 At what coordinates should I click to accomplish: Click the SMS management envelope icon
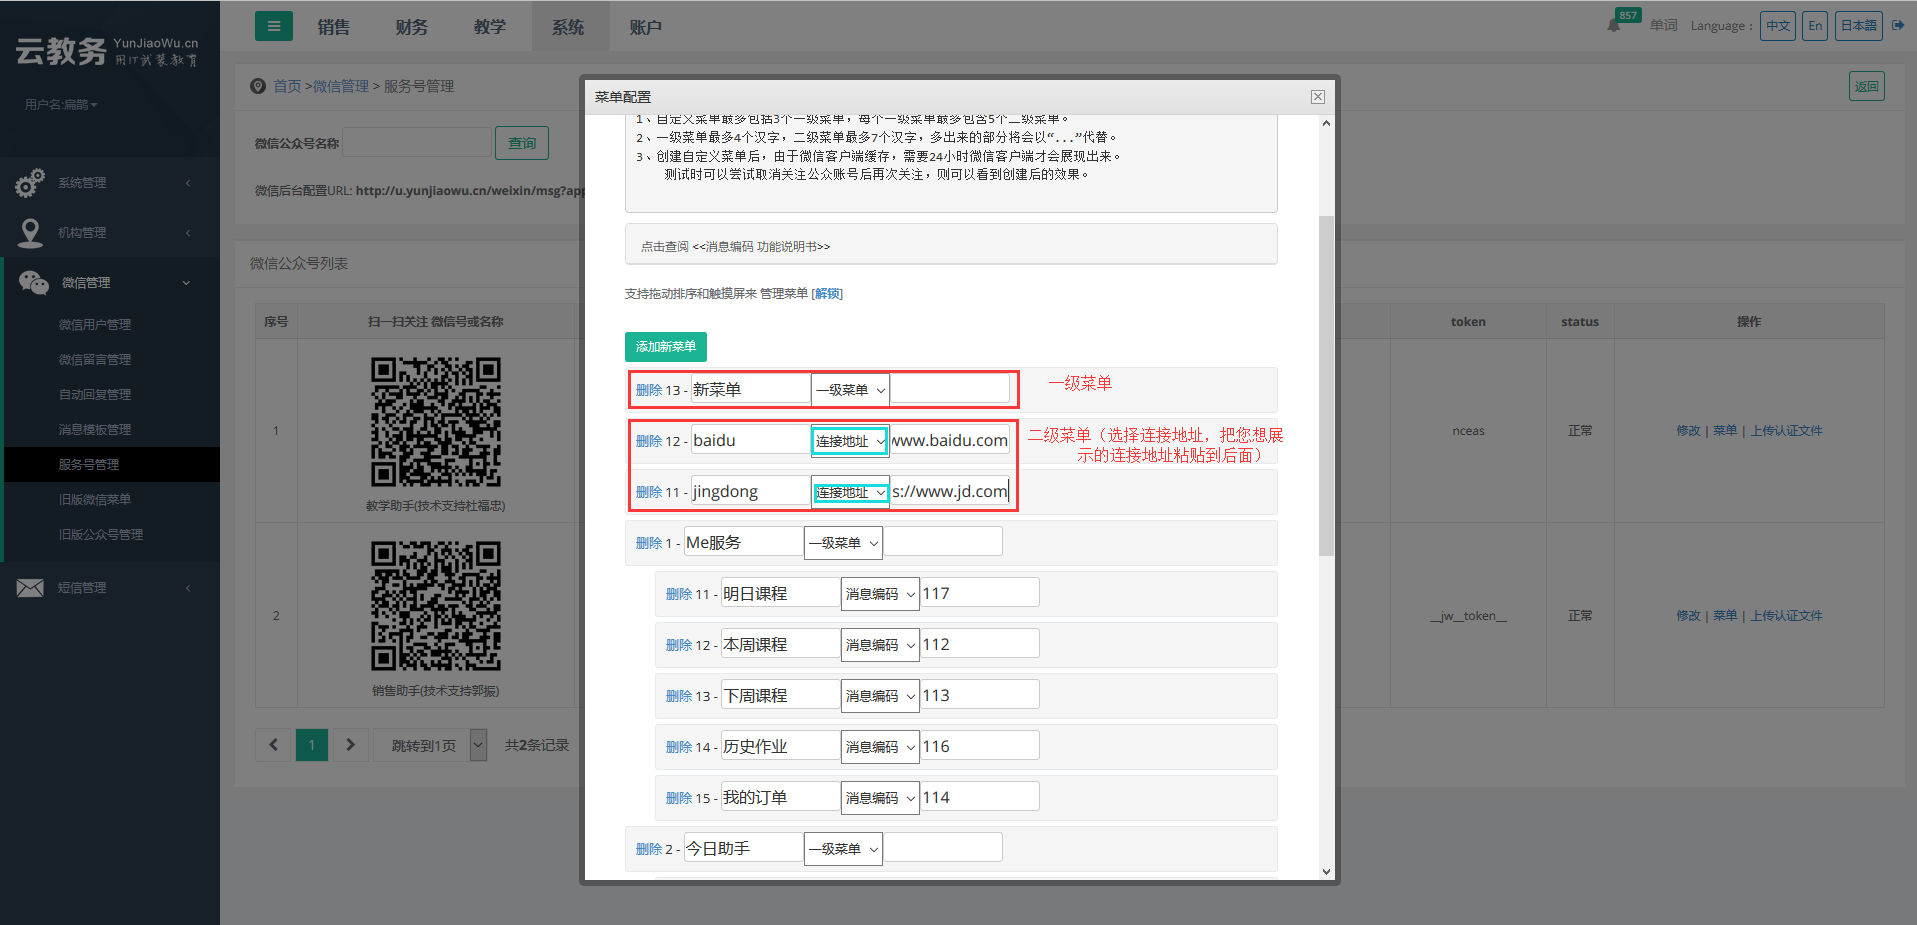click(x=30, y=588)
